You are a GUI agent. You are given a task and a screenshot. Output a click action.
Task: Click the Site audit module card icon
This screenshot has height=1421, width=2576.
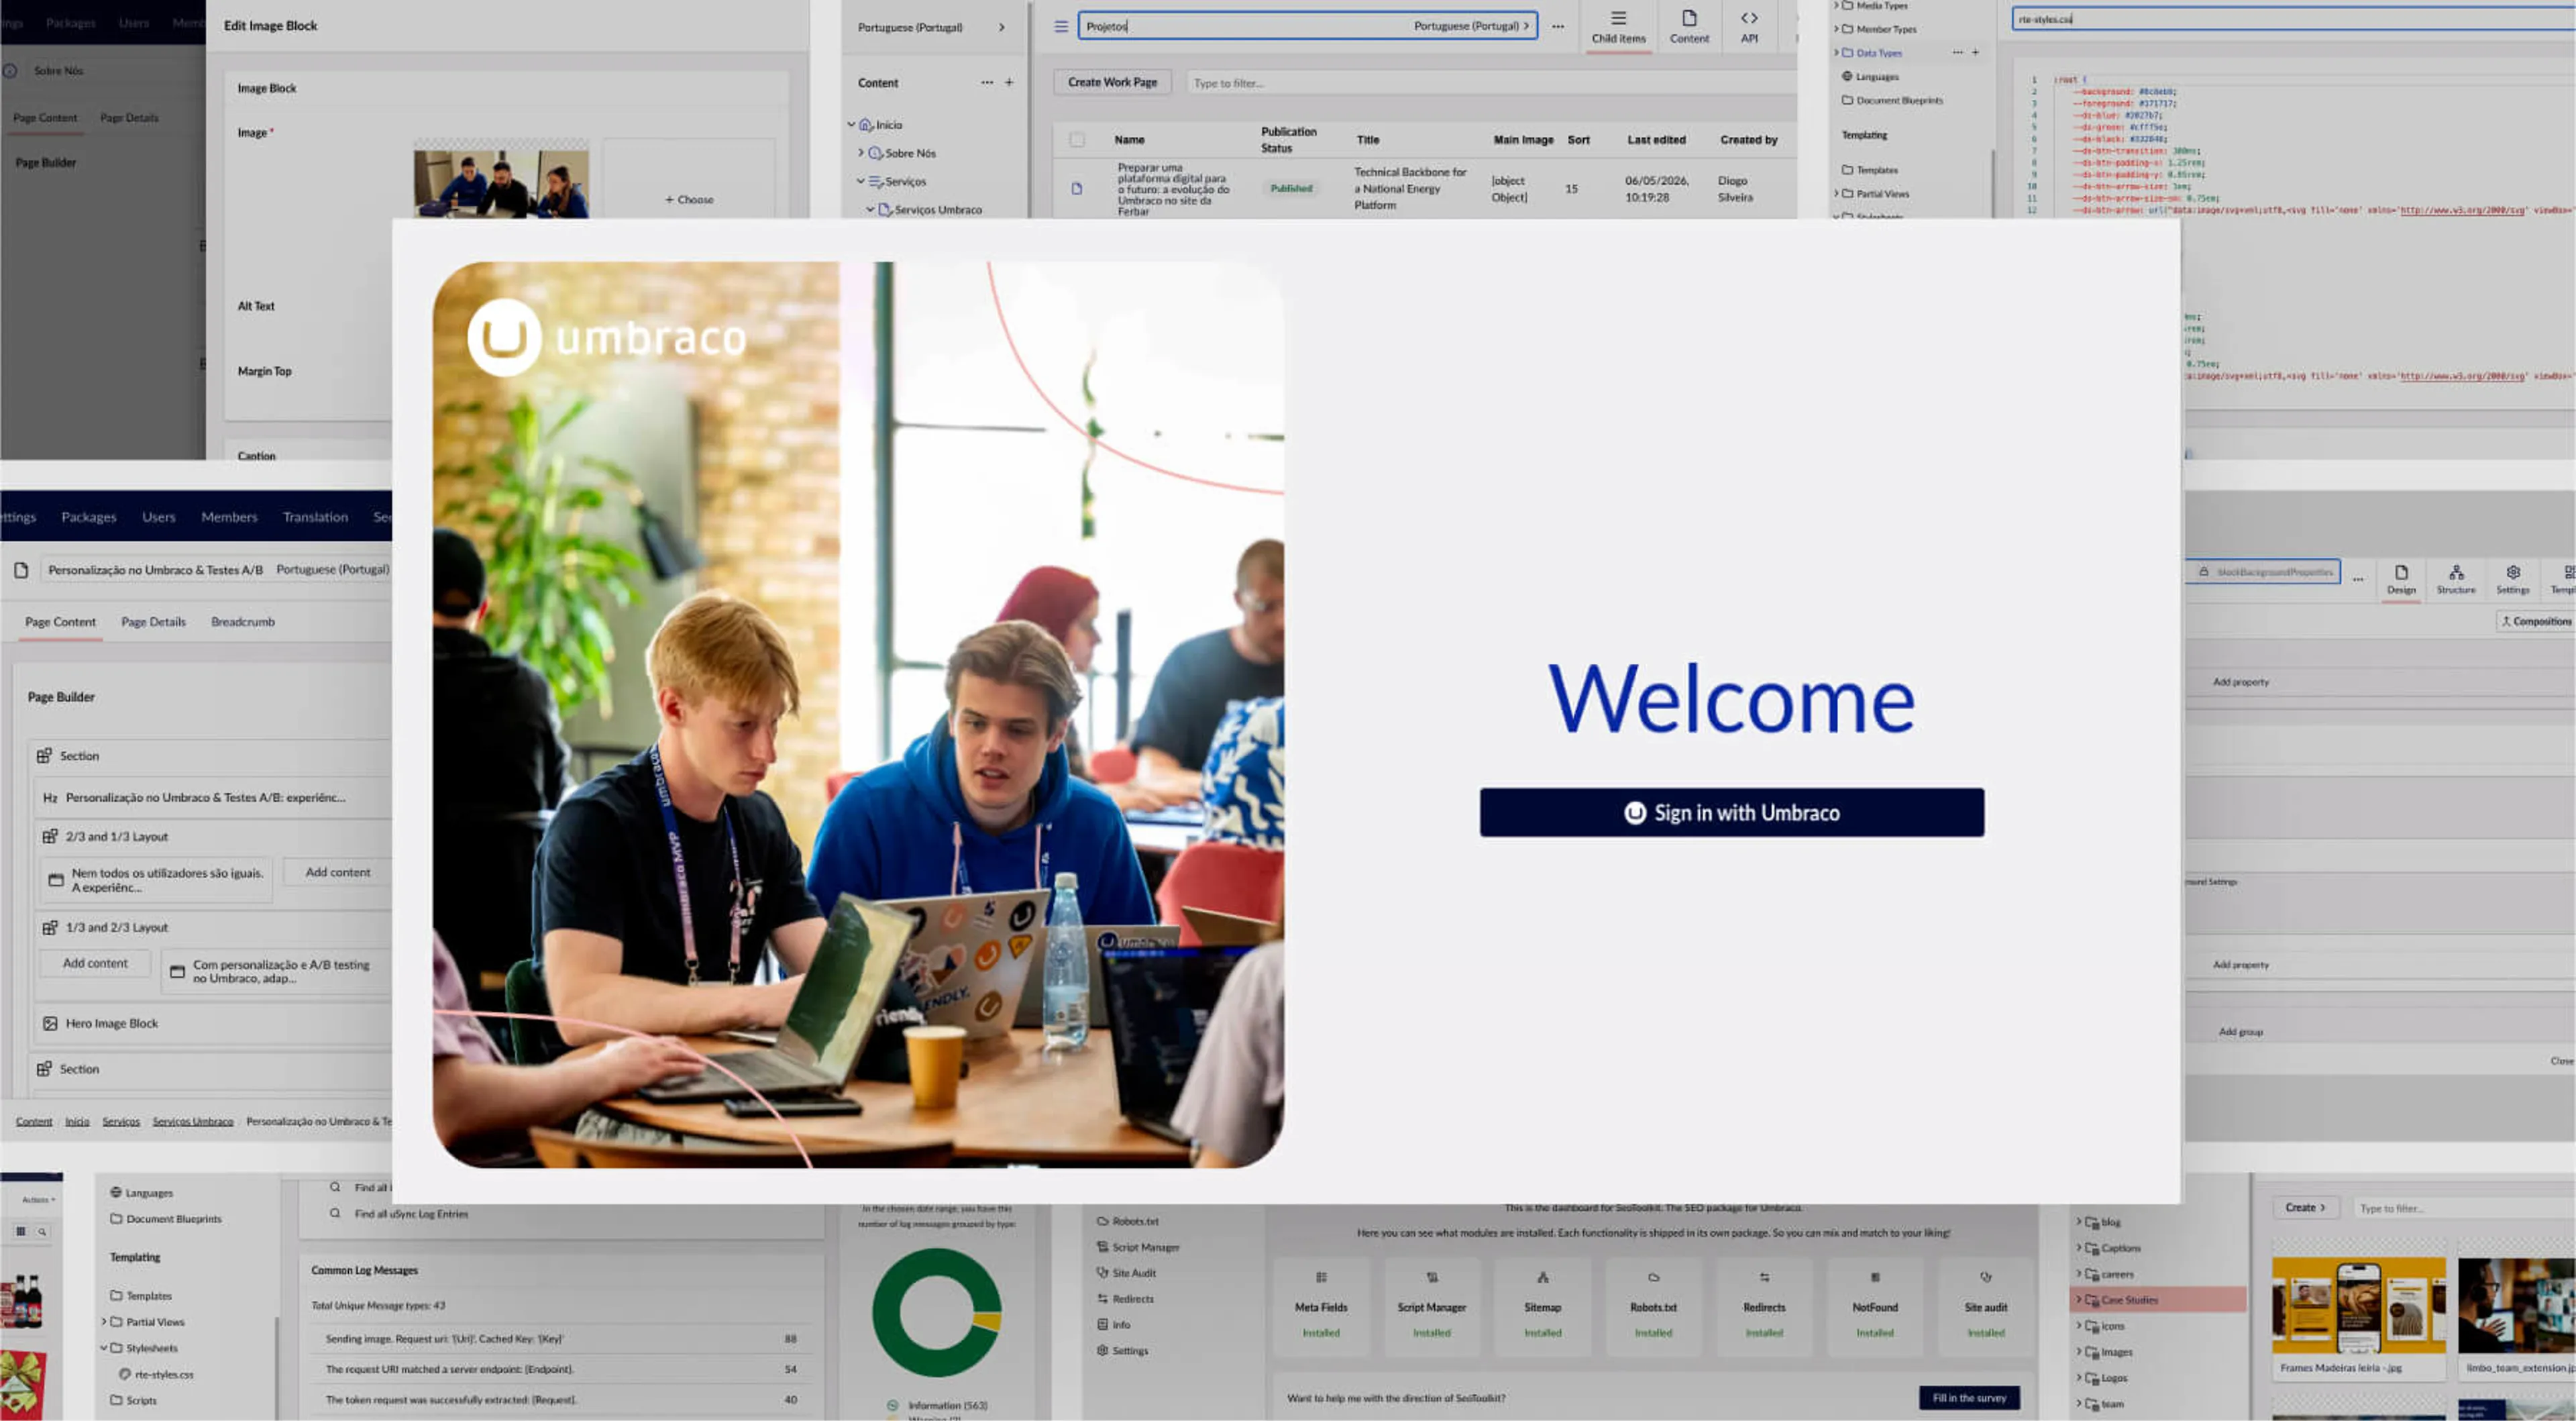tap(1985, 1277)
